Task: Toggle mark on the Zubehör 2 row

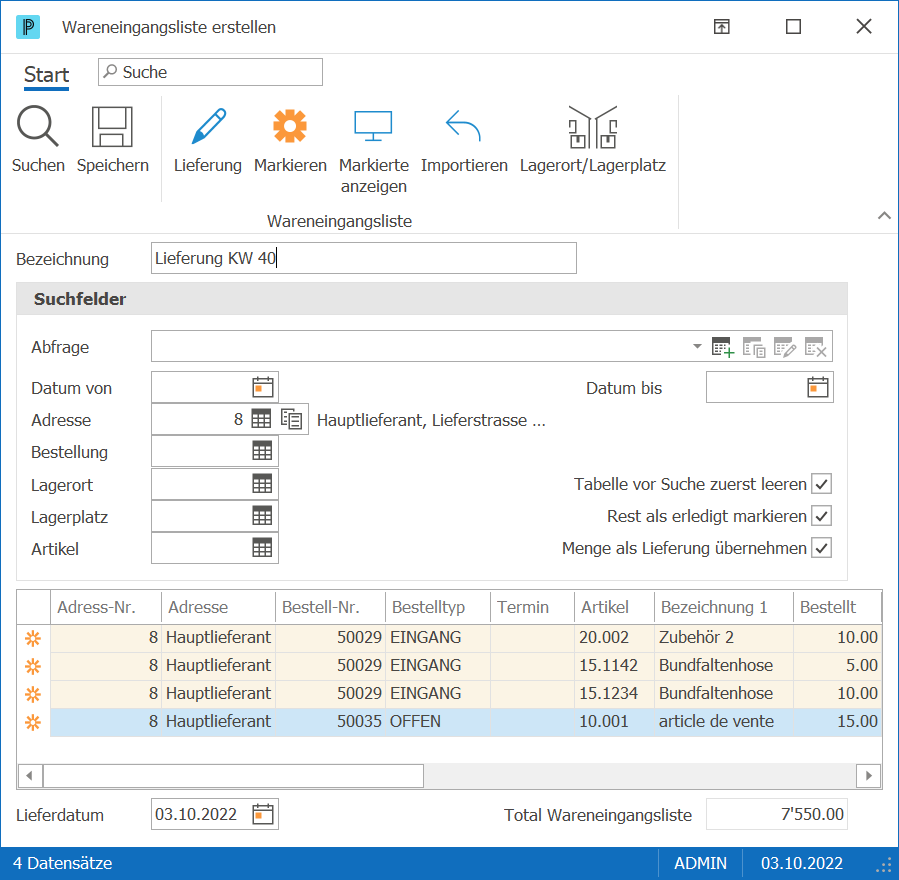Action: 33,638
